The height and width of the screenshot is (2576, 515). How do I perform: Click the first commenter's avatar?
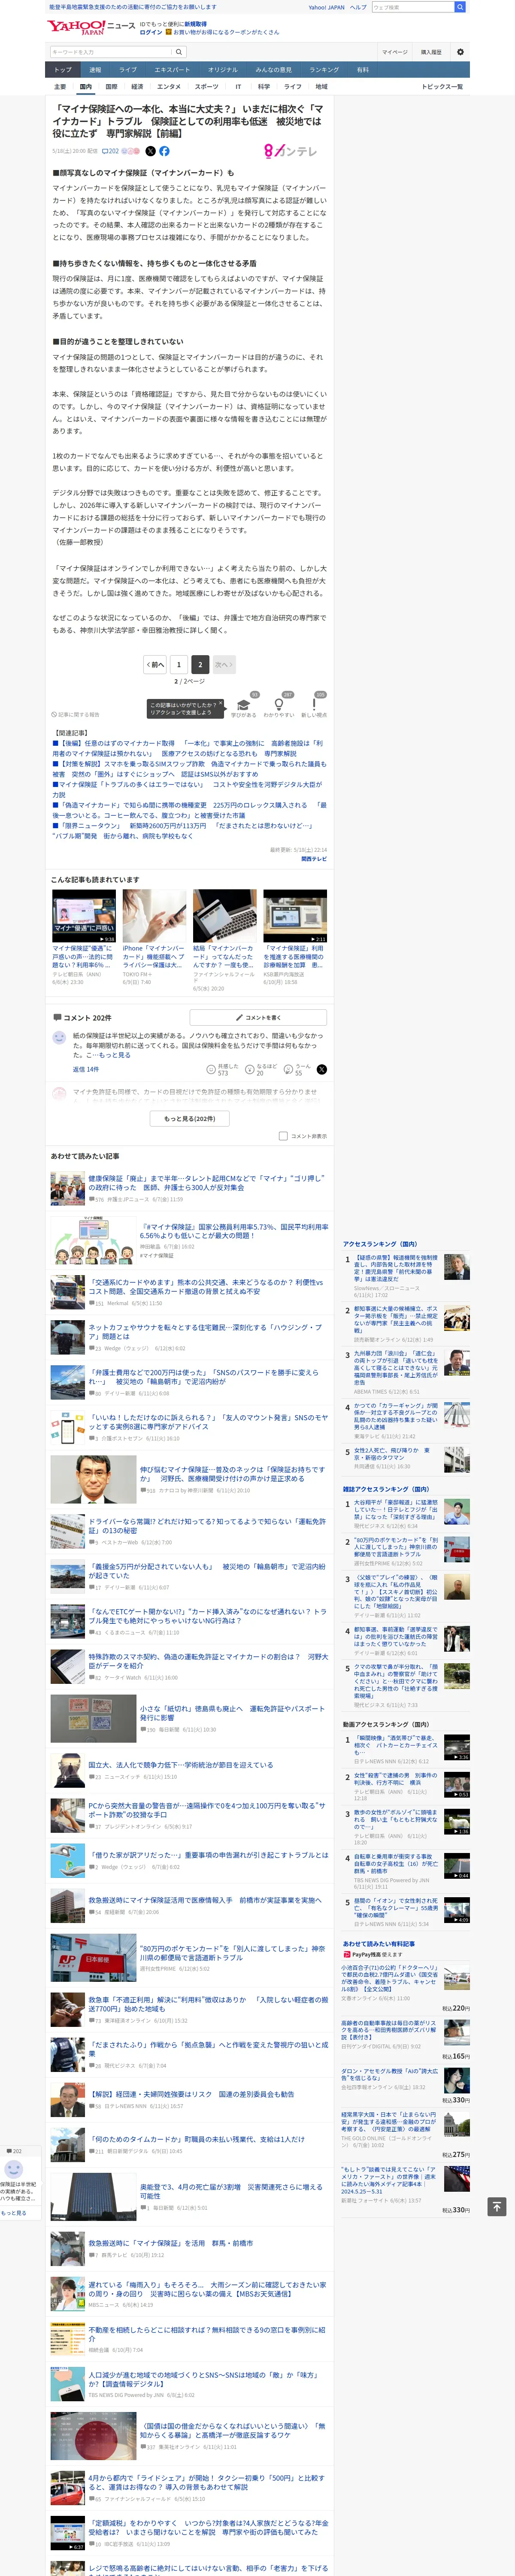click(59, 1038)
